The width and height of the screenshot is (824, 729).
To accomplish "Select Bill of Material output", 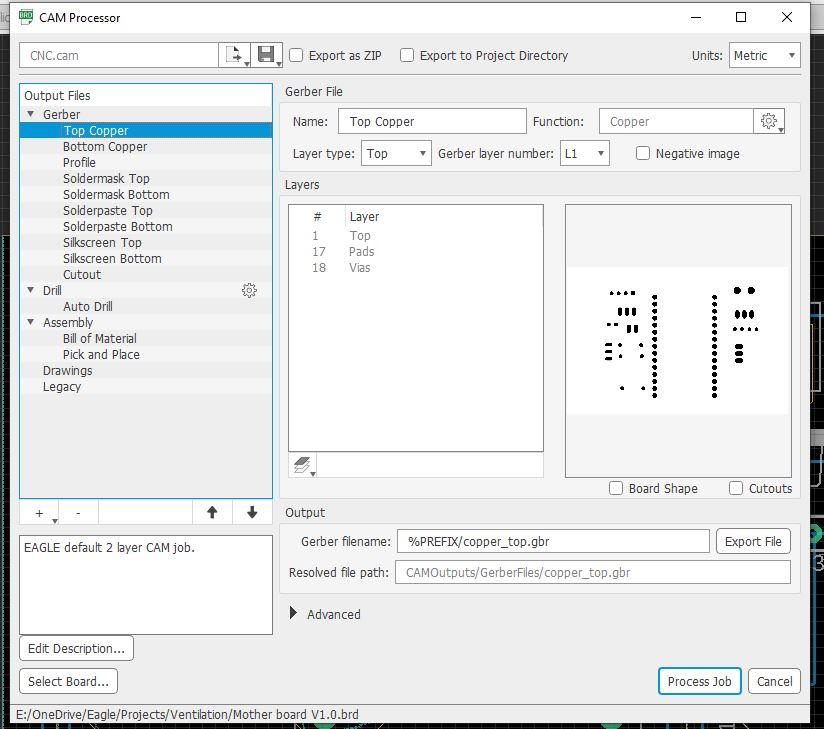I will click(146, 338).
